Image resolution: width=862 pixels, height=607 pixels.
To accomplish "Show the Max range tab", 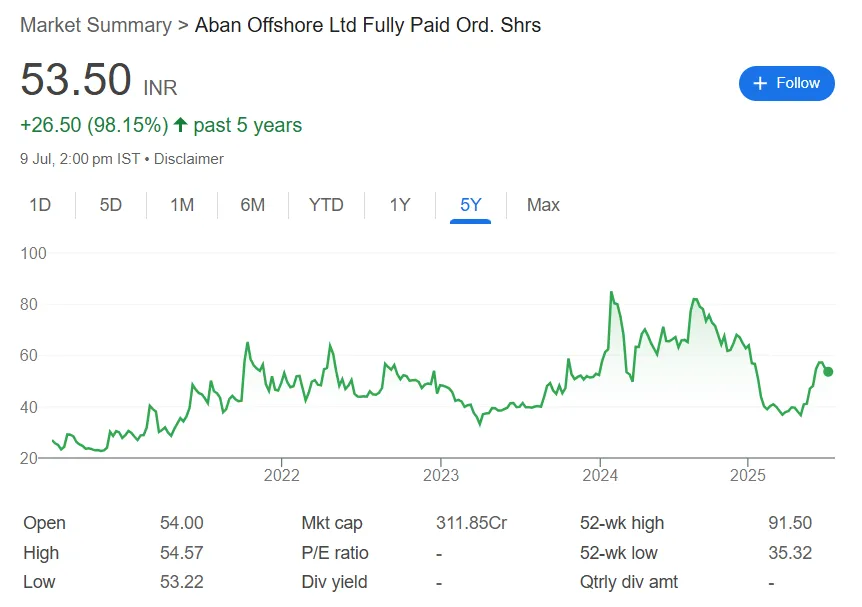I will (x=543, y=205).
